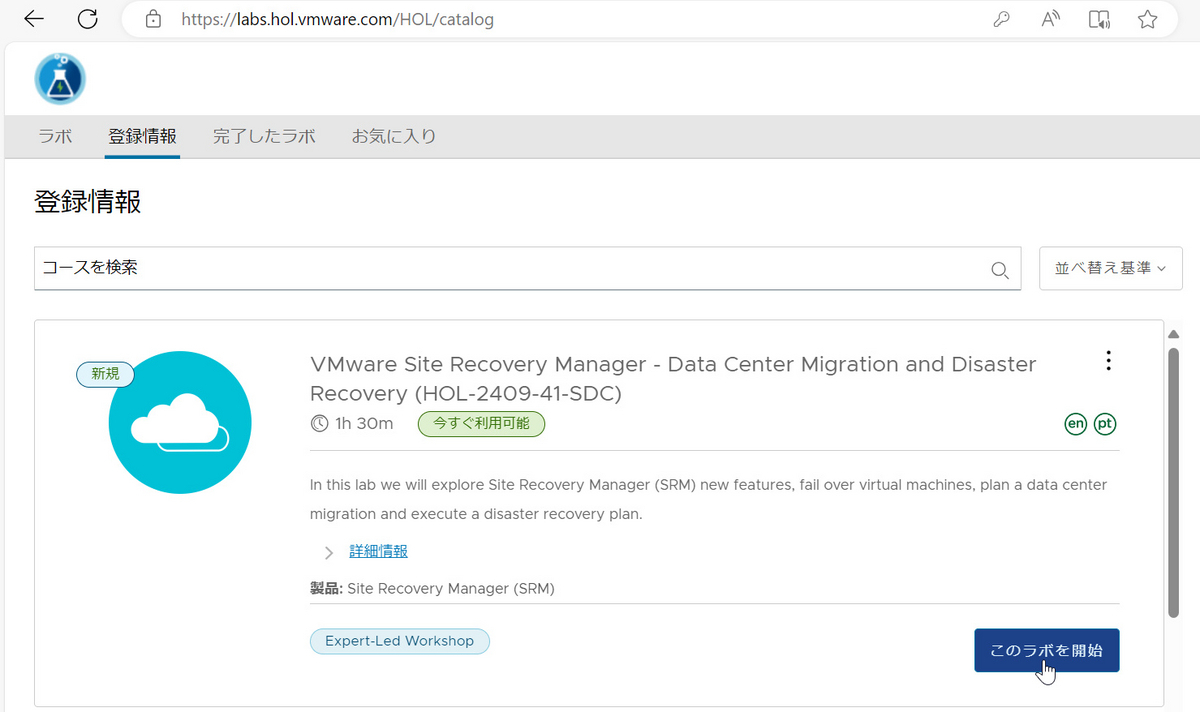1200x712 pixels.
Task: Click the clock icon beside 1h 30m
Action: (x=320, y=424)
